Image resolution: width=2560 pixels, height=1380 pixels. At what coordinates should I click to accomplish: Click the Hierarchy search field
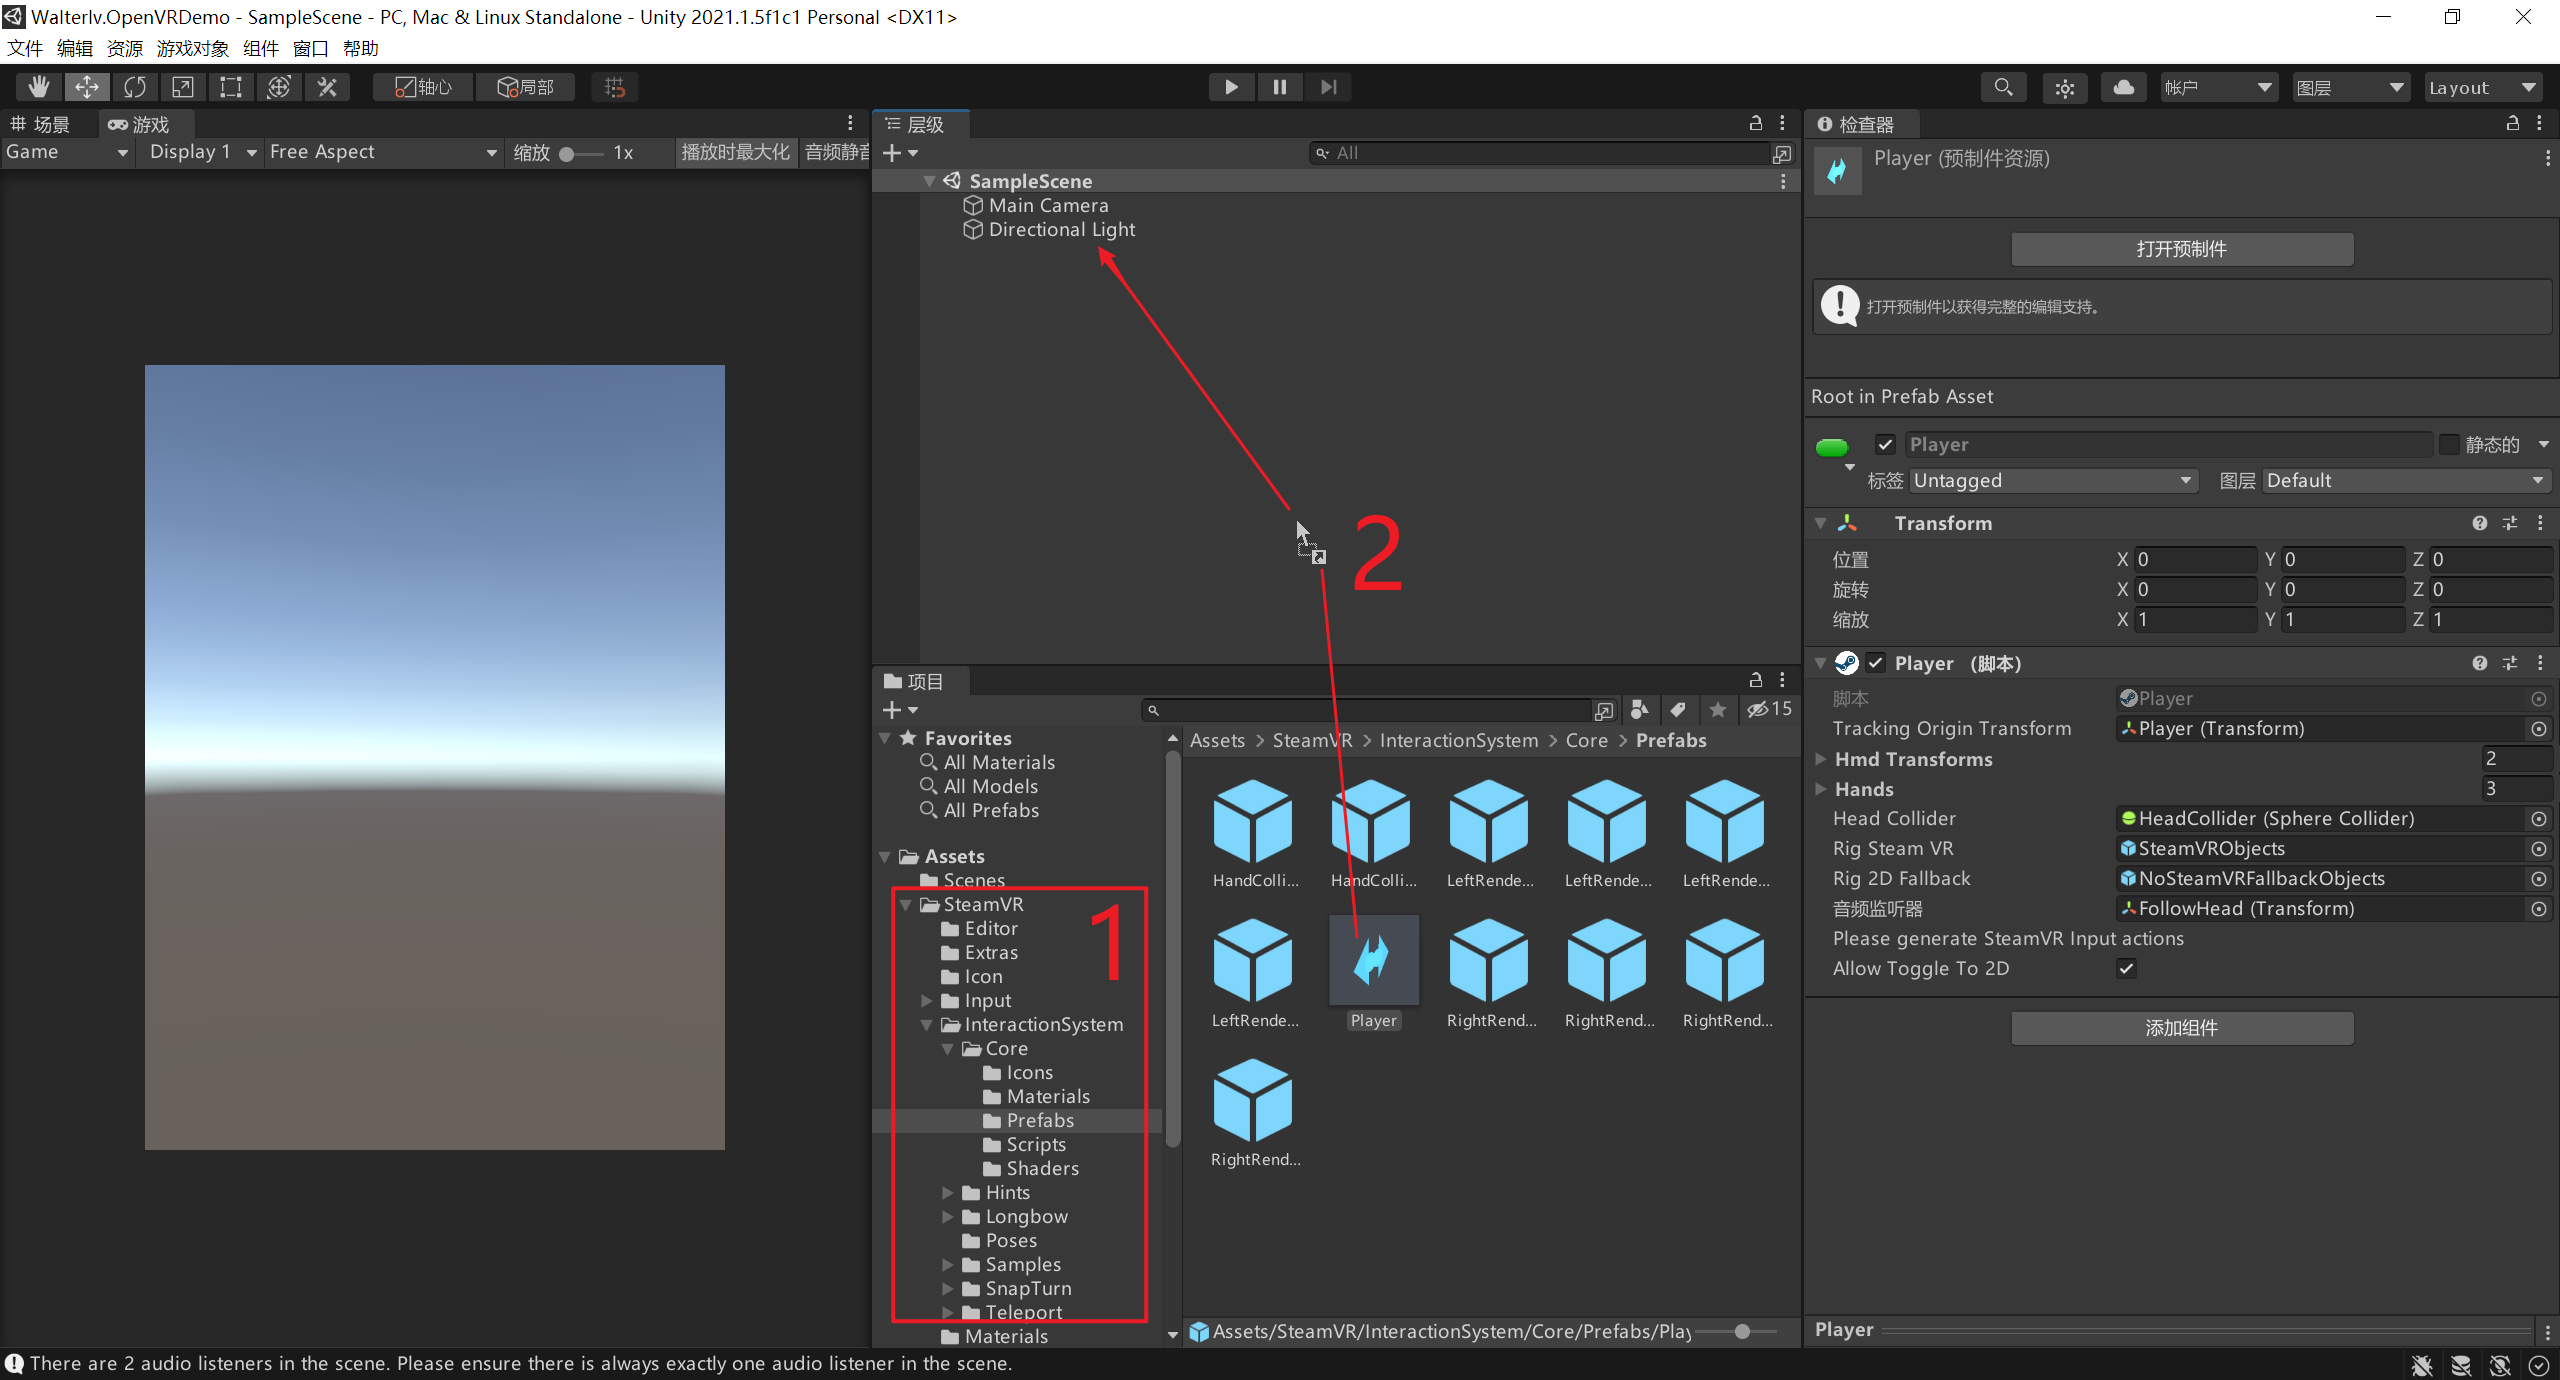click(1540, 153)
